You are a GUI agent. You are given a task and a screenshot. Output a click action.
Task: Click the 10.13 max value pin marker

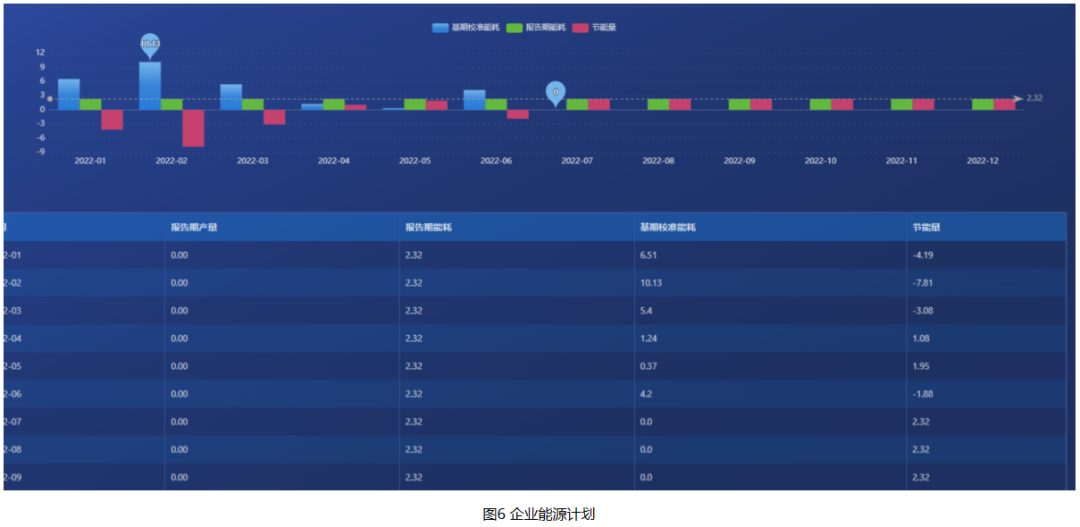click(x=150, y=45)
